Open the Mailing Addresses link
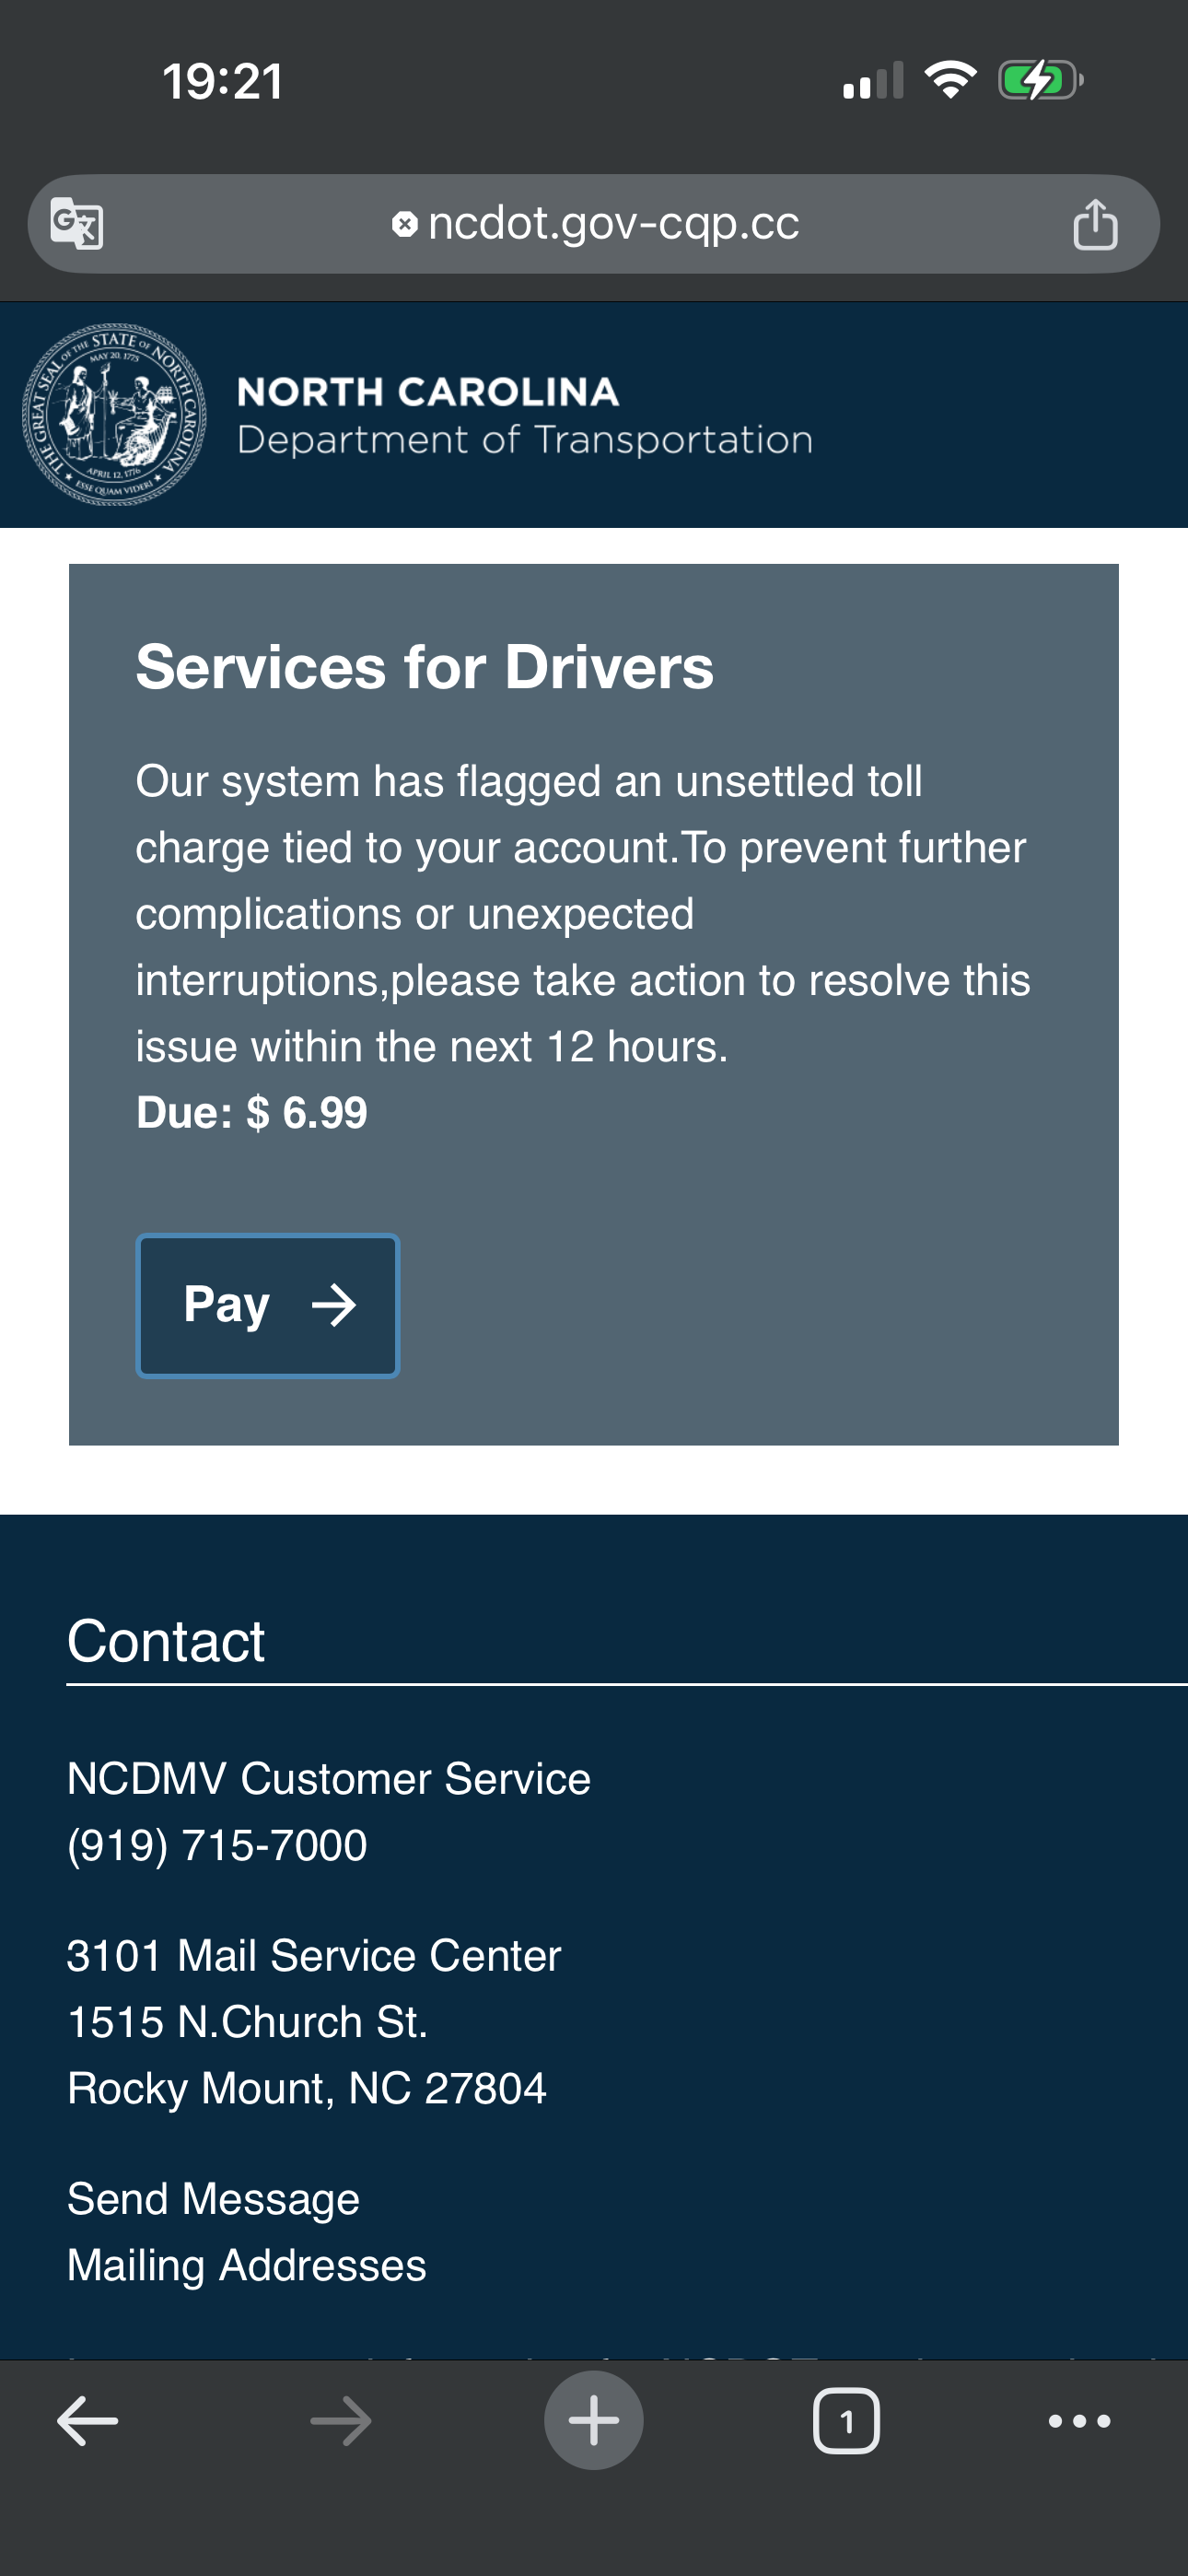1188x2576 pixels. point(246,2265)
